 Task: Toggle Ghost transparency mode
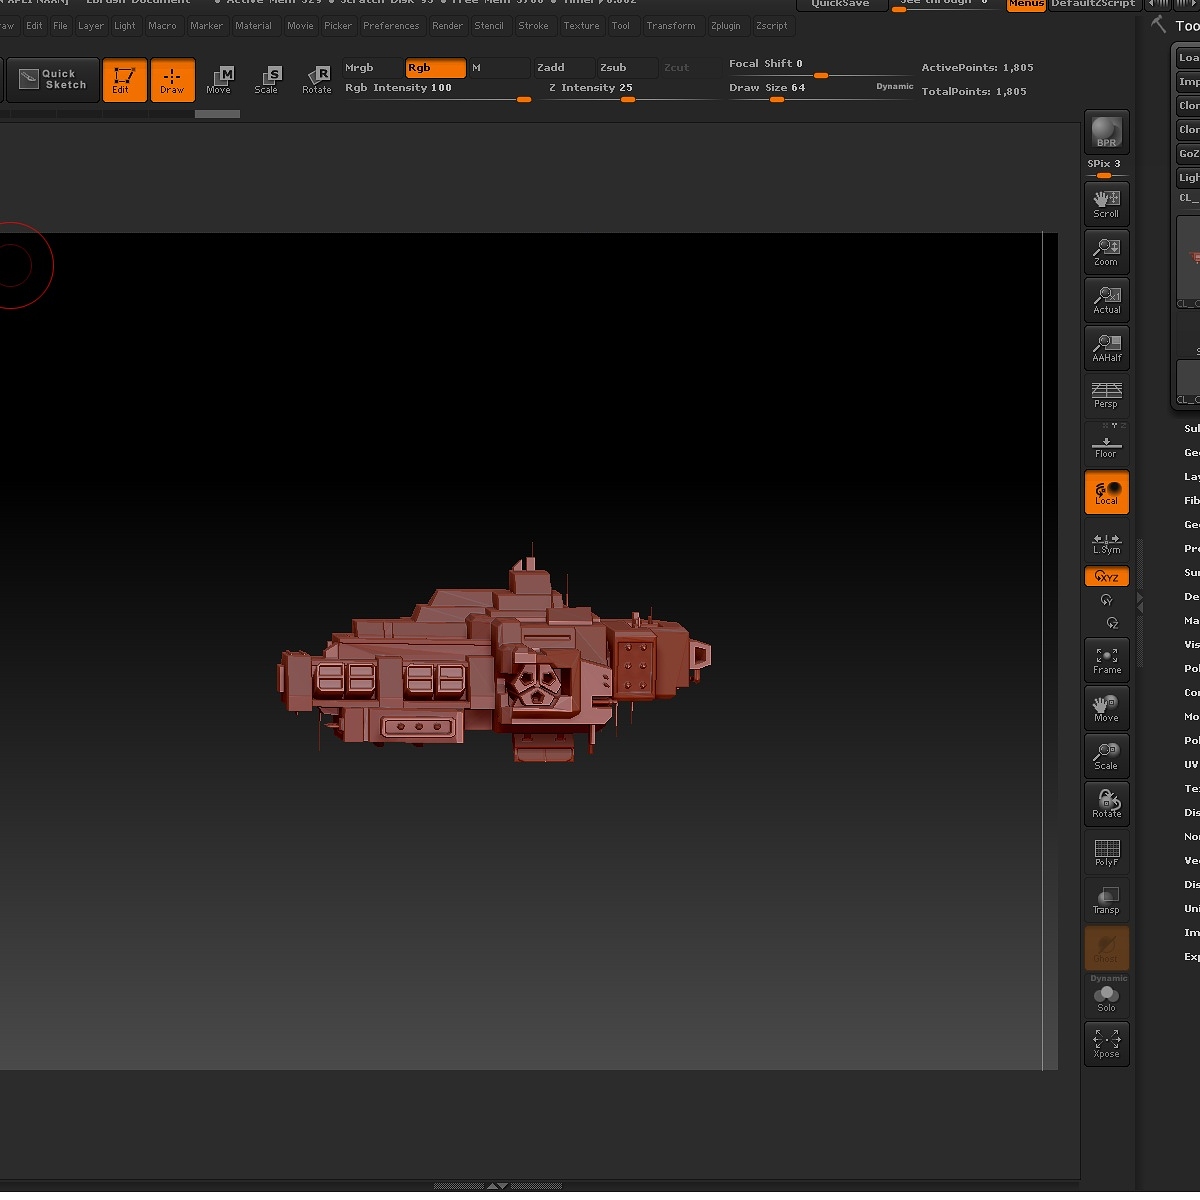point(1106,948)
